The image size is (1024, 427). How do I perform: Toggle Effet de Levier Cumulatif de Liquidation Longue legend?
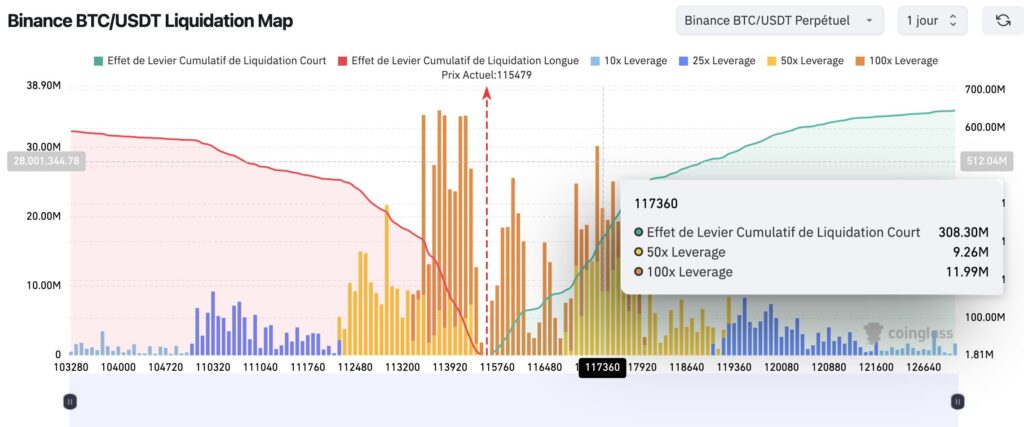458,61
